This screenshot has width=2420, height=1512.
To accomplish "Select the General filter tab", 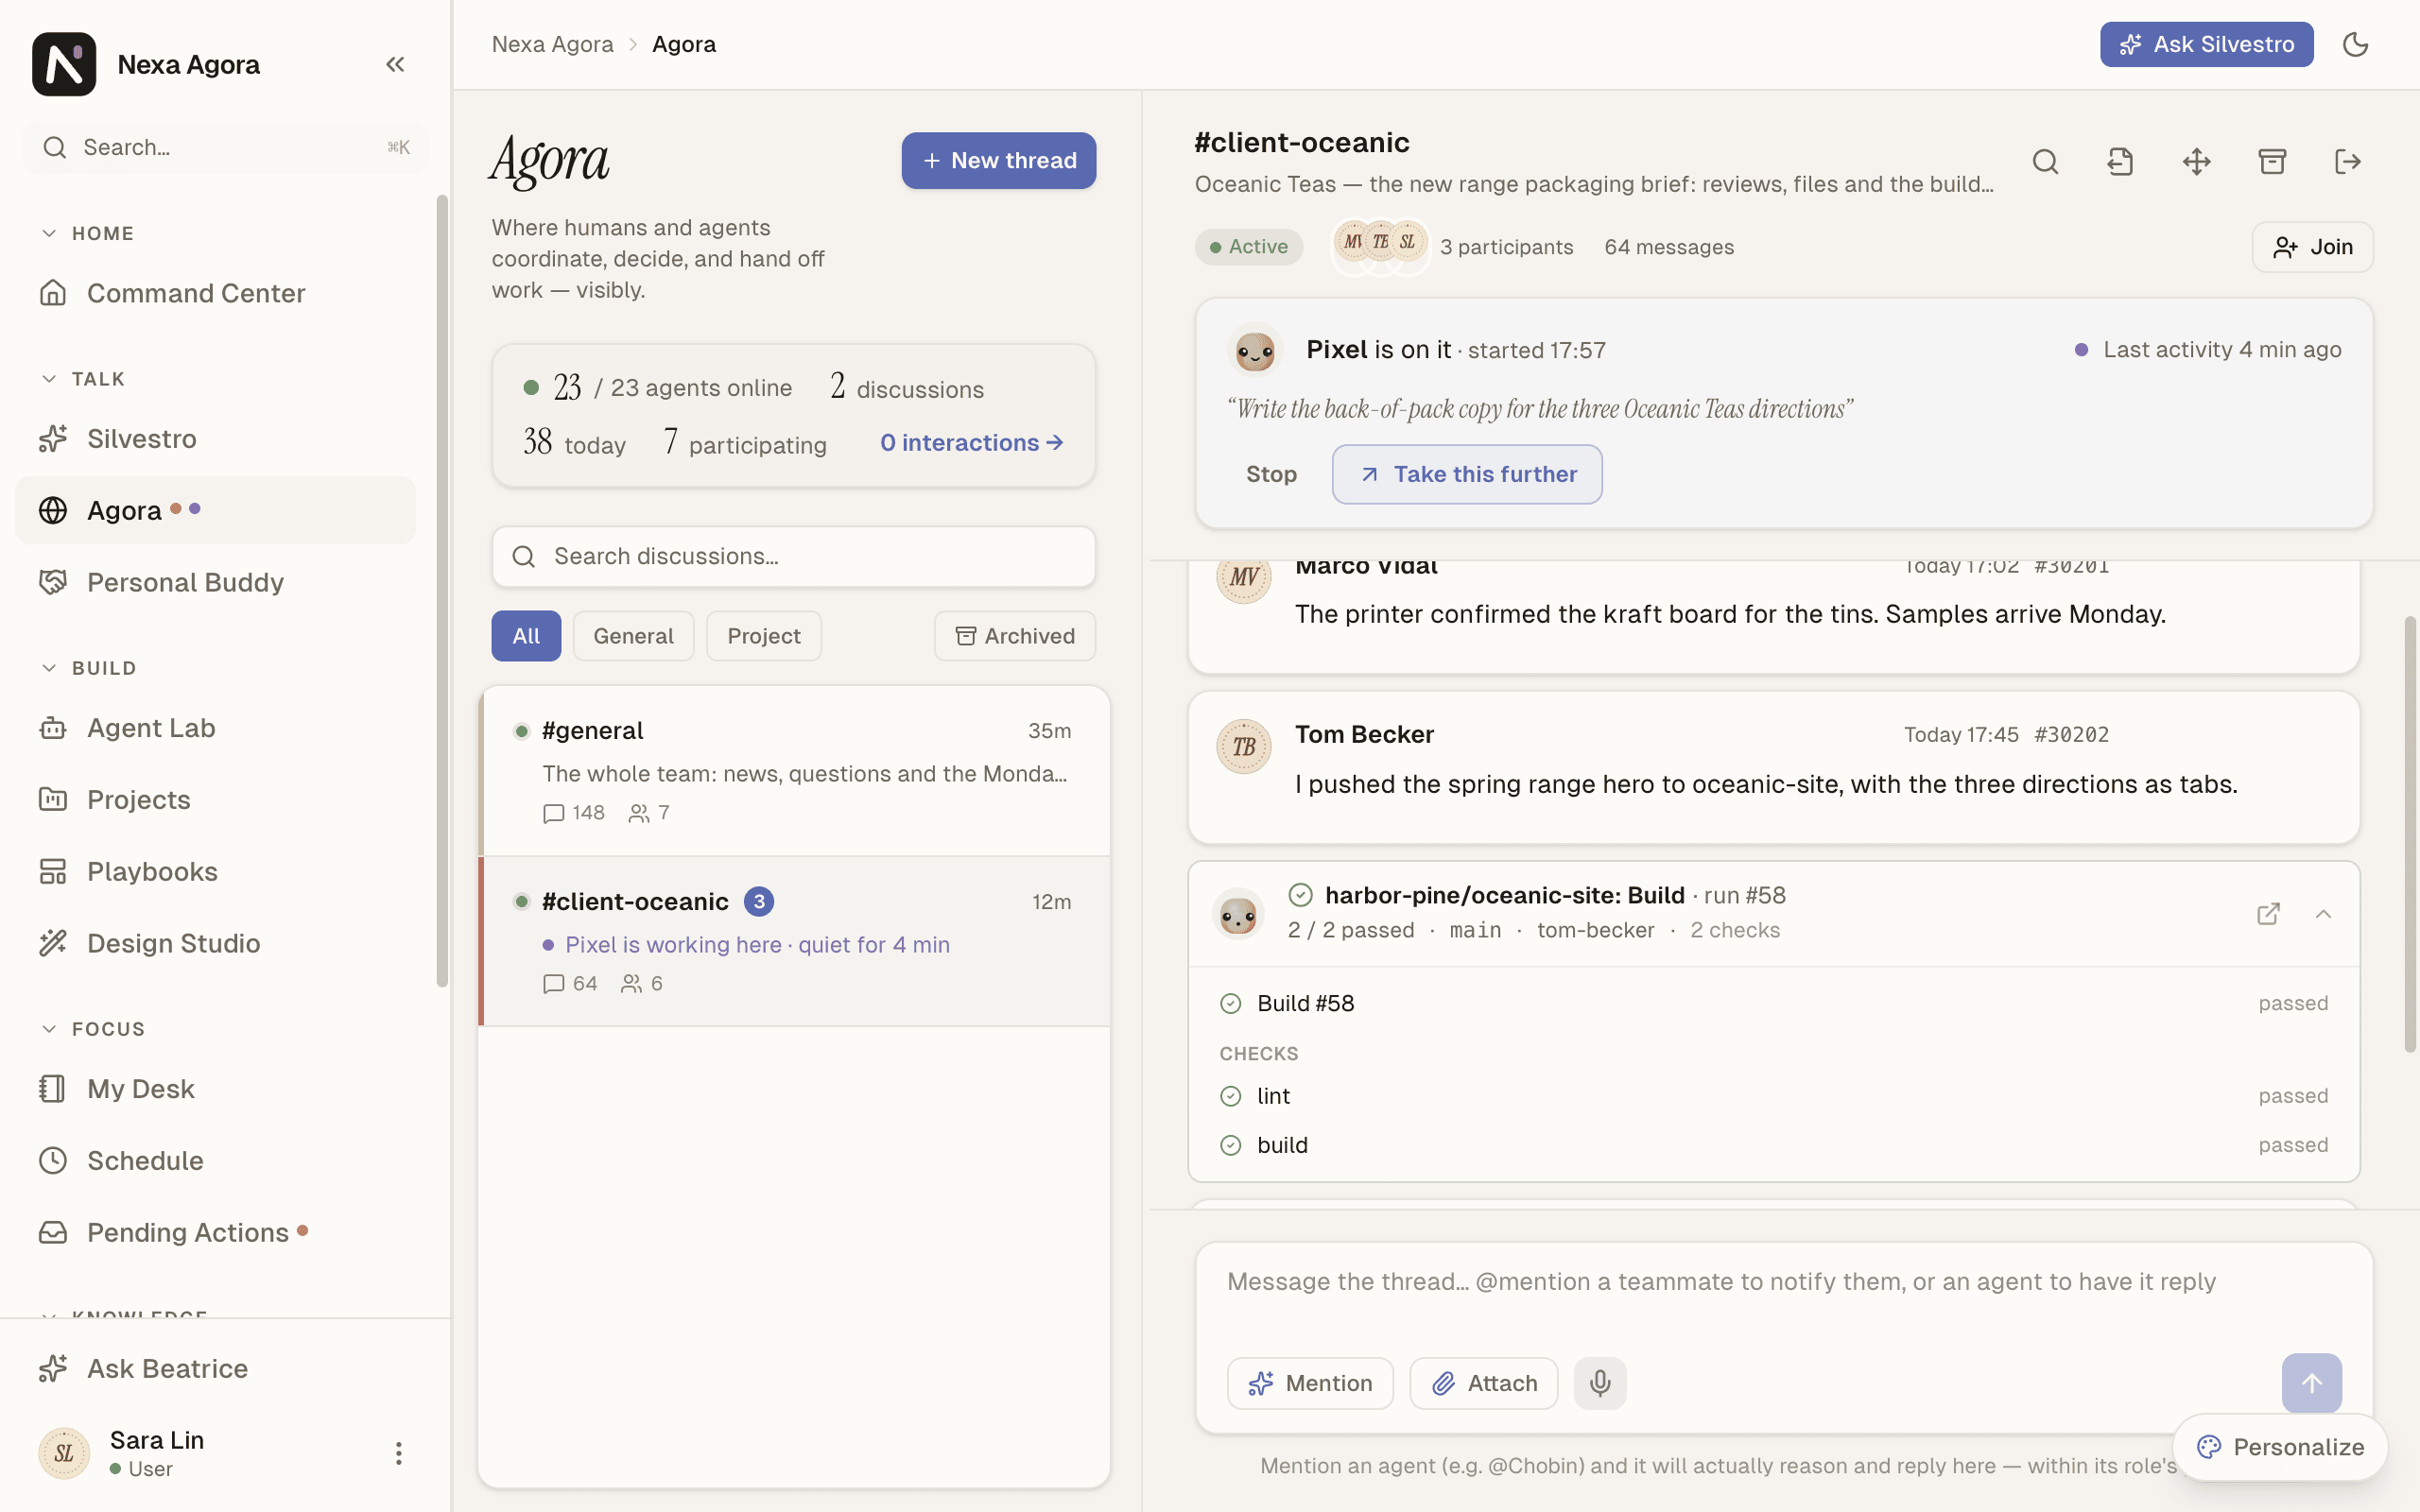I will 633,636.
